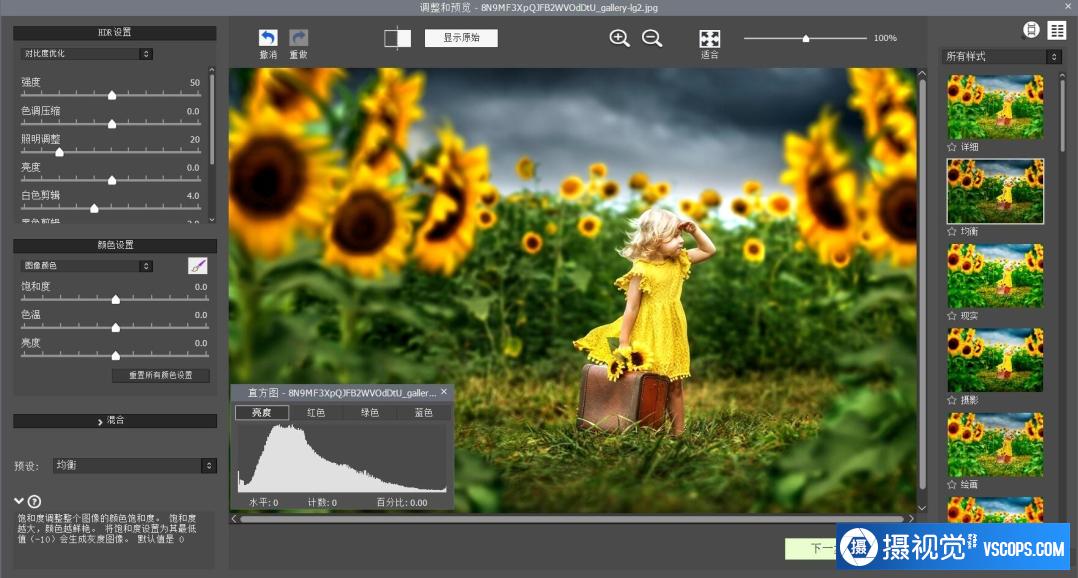
Task: Click preview vertical scrollbar down arrow
Action: pyautogui.click(x=923, y=508)
